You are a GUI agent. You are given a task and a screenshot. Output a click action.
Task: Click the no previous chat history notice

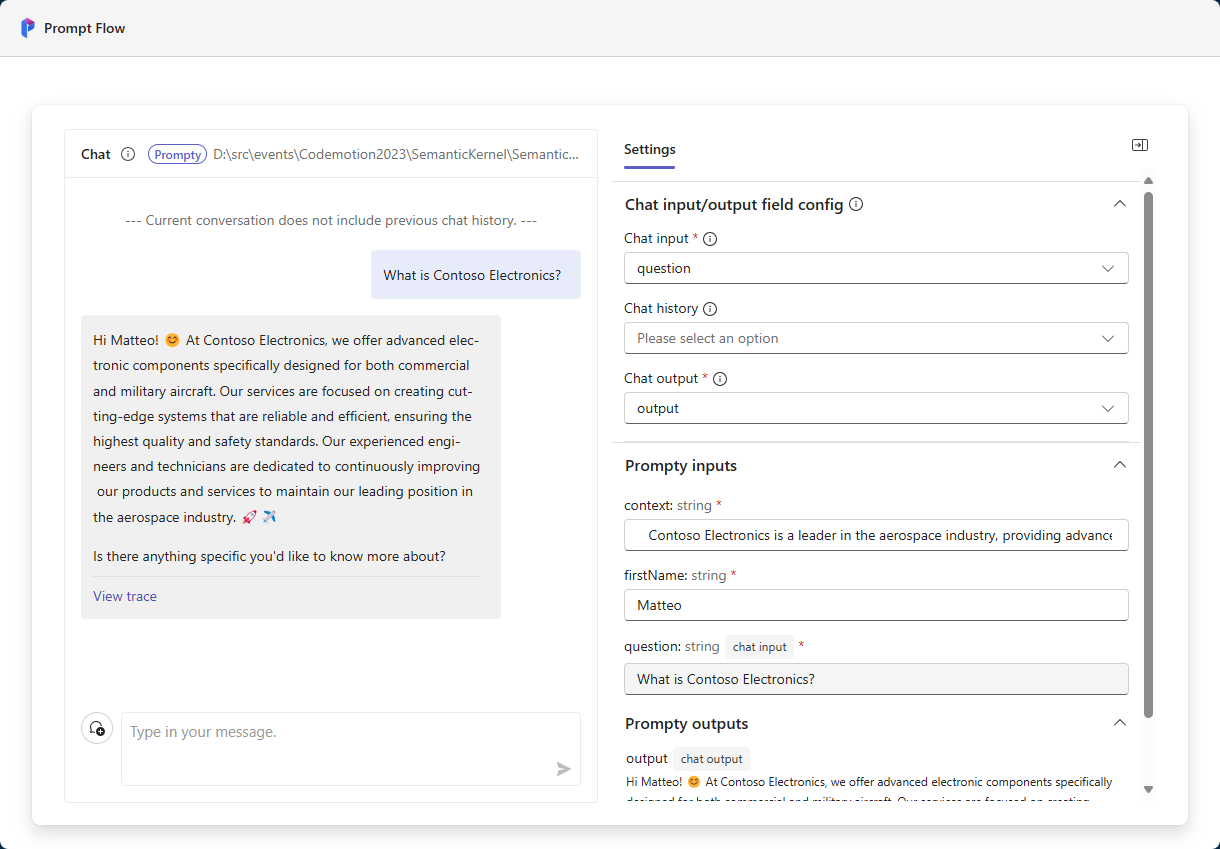pos(331,220)
